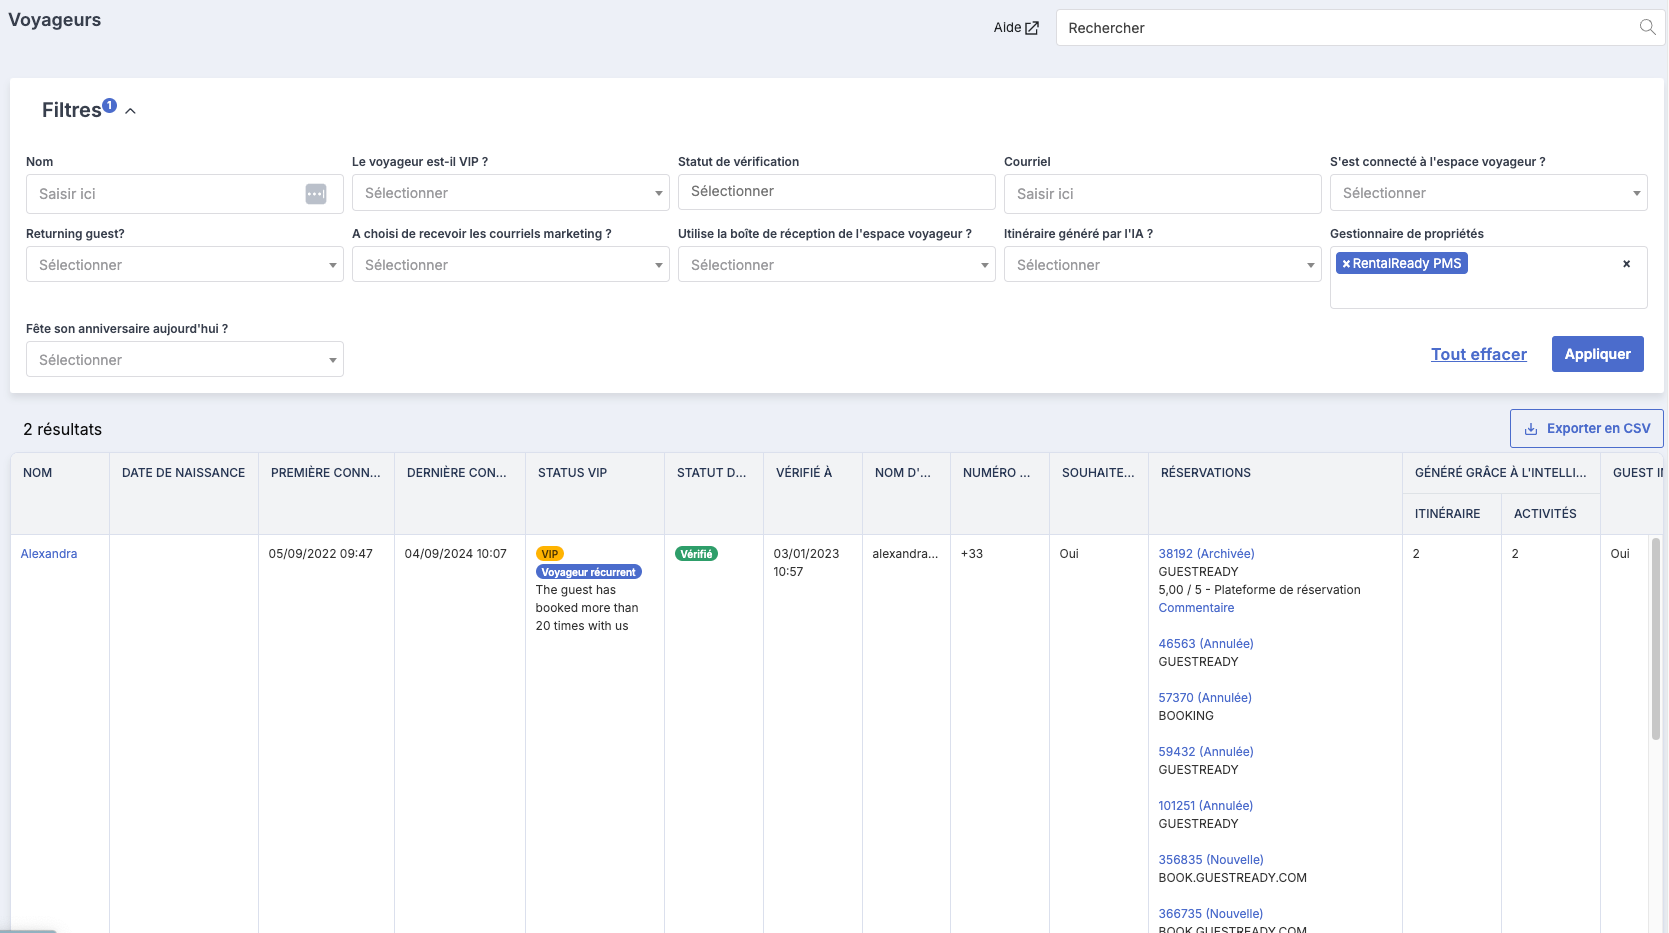The width and height of the screenshot is (1669, 933).
Task: Expand the Itinéraire généré par l'IA dropdown
Action: tap(1163, 265)
